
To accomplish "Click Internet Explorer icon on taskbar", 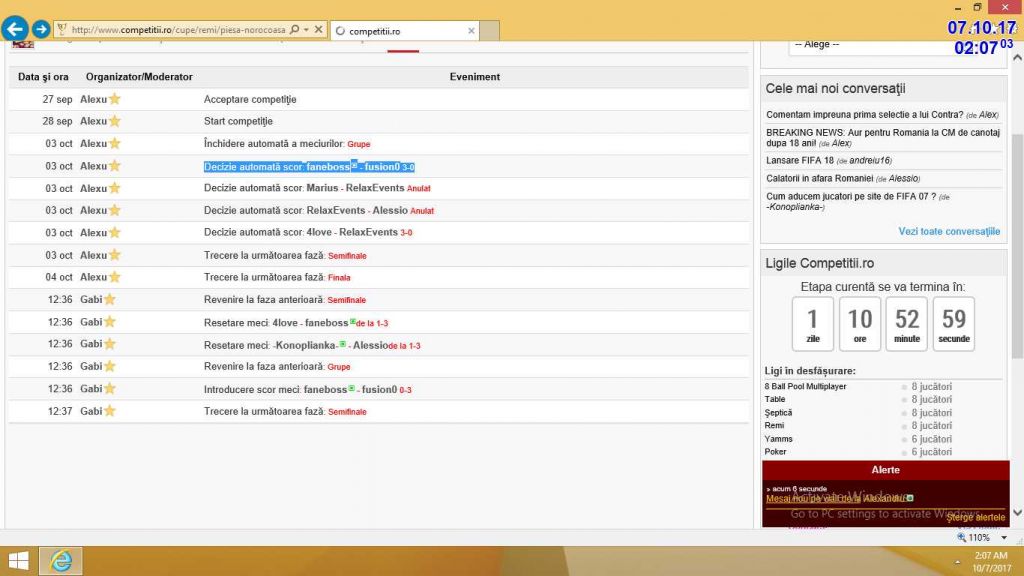I will pos(61,561).
